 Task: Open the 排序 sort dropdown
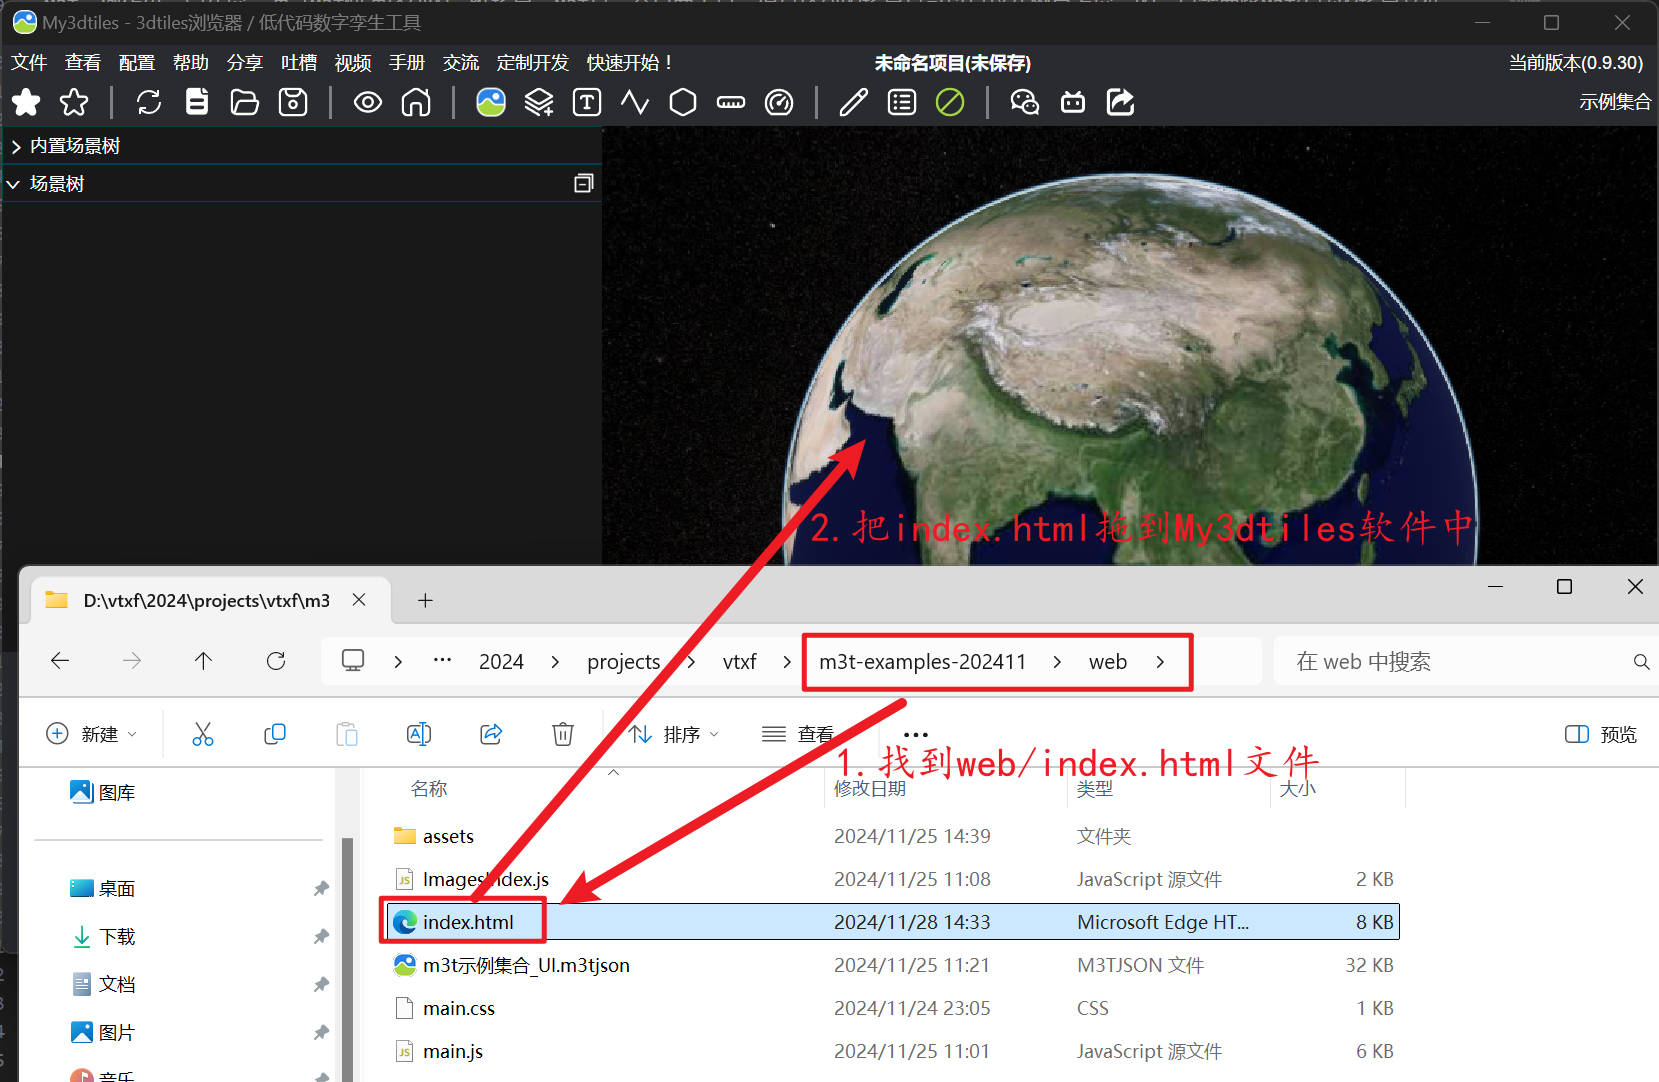pos(675,734)
